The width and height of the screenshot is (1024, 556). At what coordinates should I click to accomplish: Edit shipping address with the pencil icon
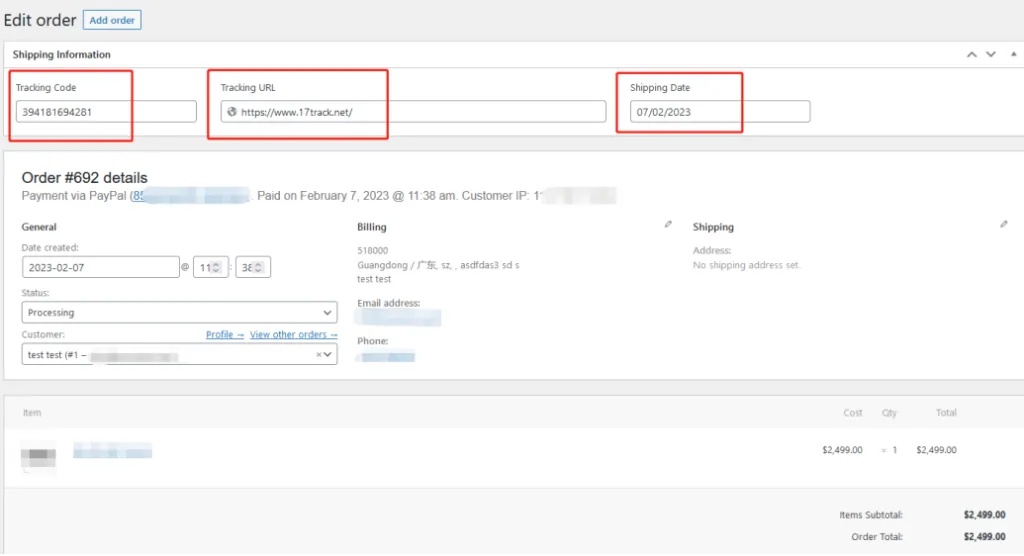[x=1004, y=225]
